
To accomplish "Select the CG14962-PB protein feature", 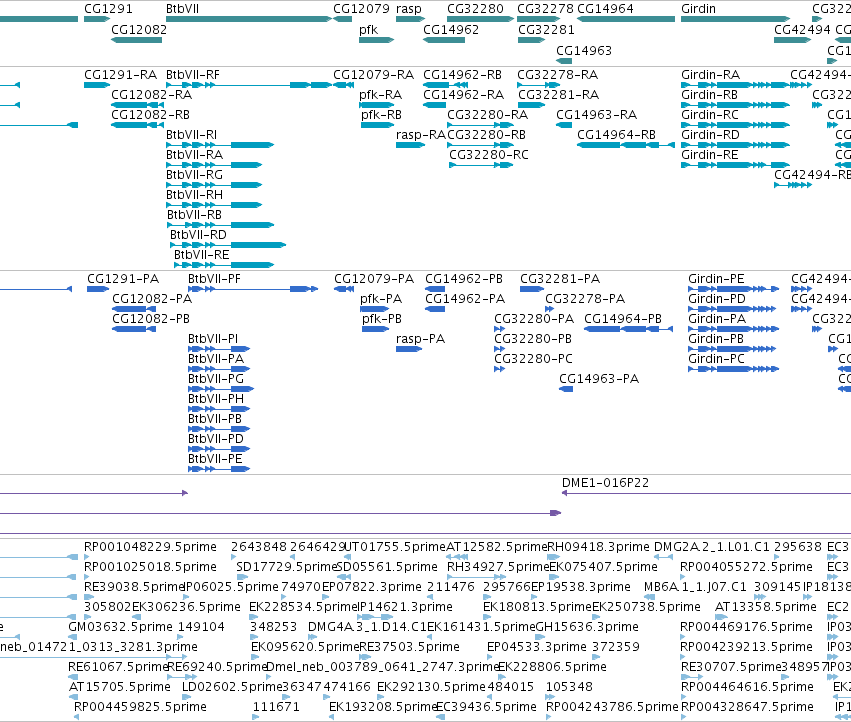I will point(435,289).
